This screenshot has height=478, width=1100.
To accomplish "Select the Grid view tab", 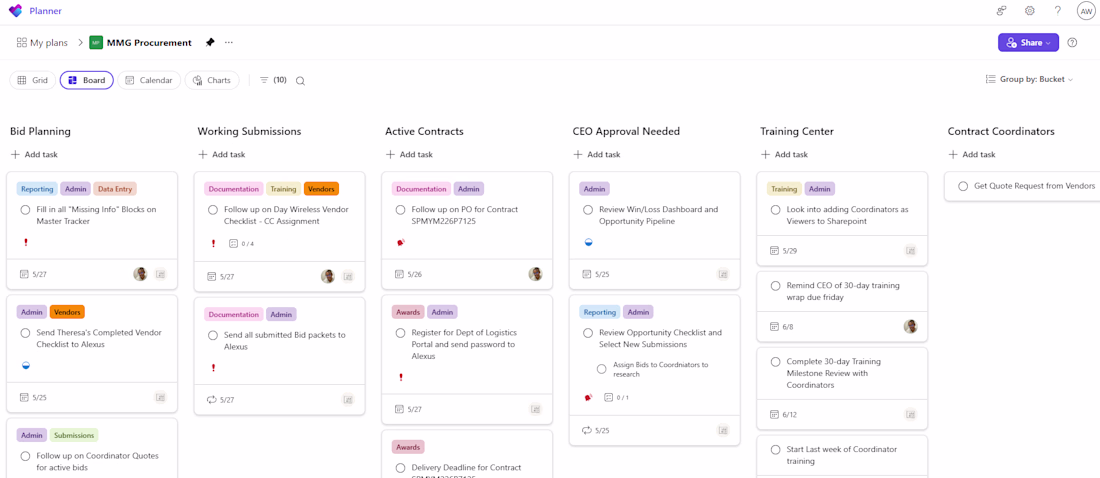I will coord(33,80).
